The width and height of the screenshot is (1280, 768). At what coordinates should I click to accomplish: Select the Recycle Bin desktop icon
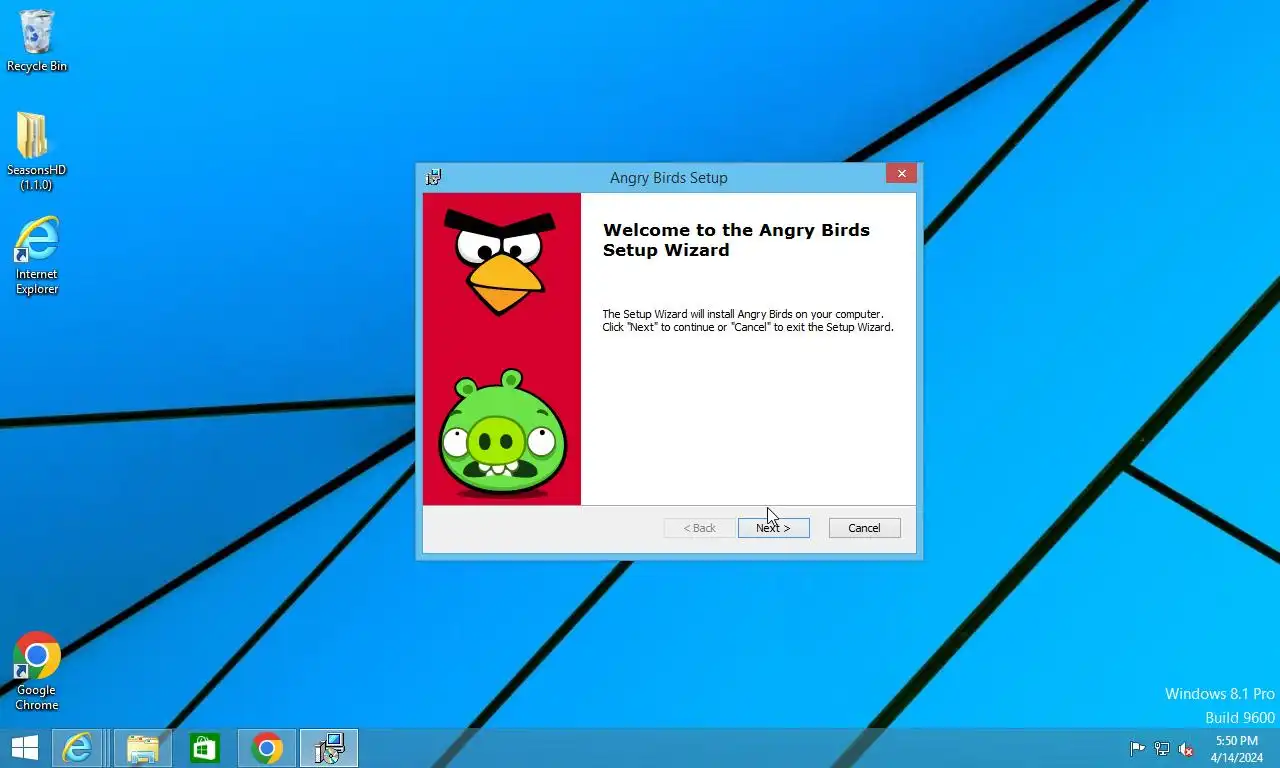point(37,42)
